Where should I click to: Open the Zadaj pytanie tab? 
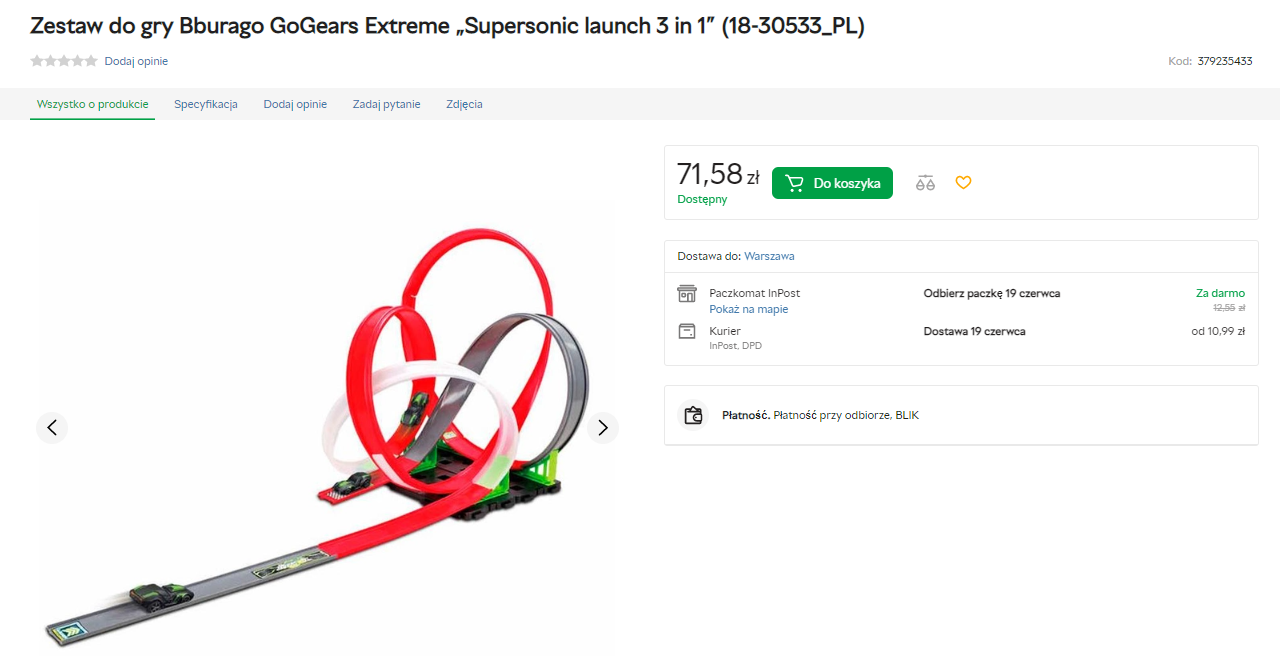[x=386, y=104]
